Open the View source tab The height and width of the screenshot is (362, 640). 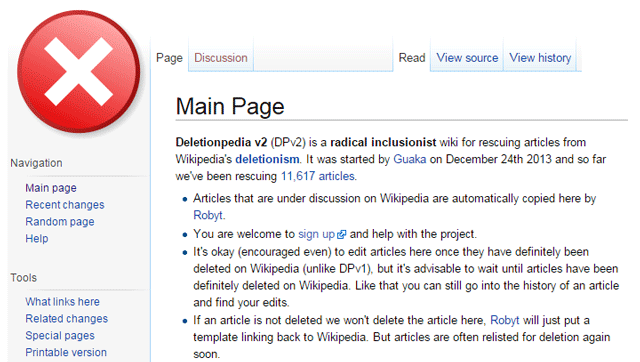pyautogui.click(x=467, y=58)
